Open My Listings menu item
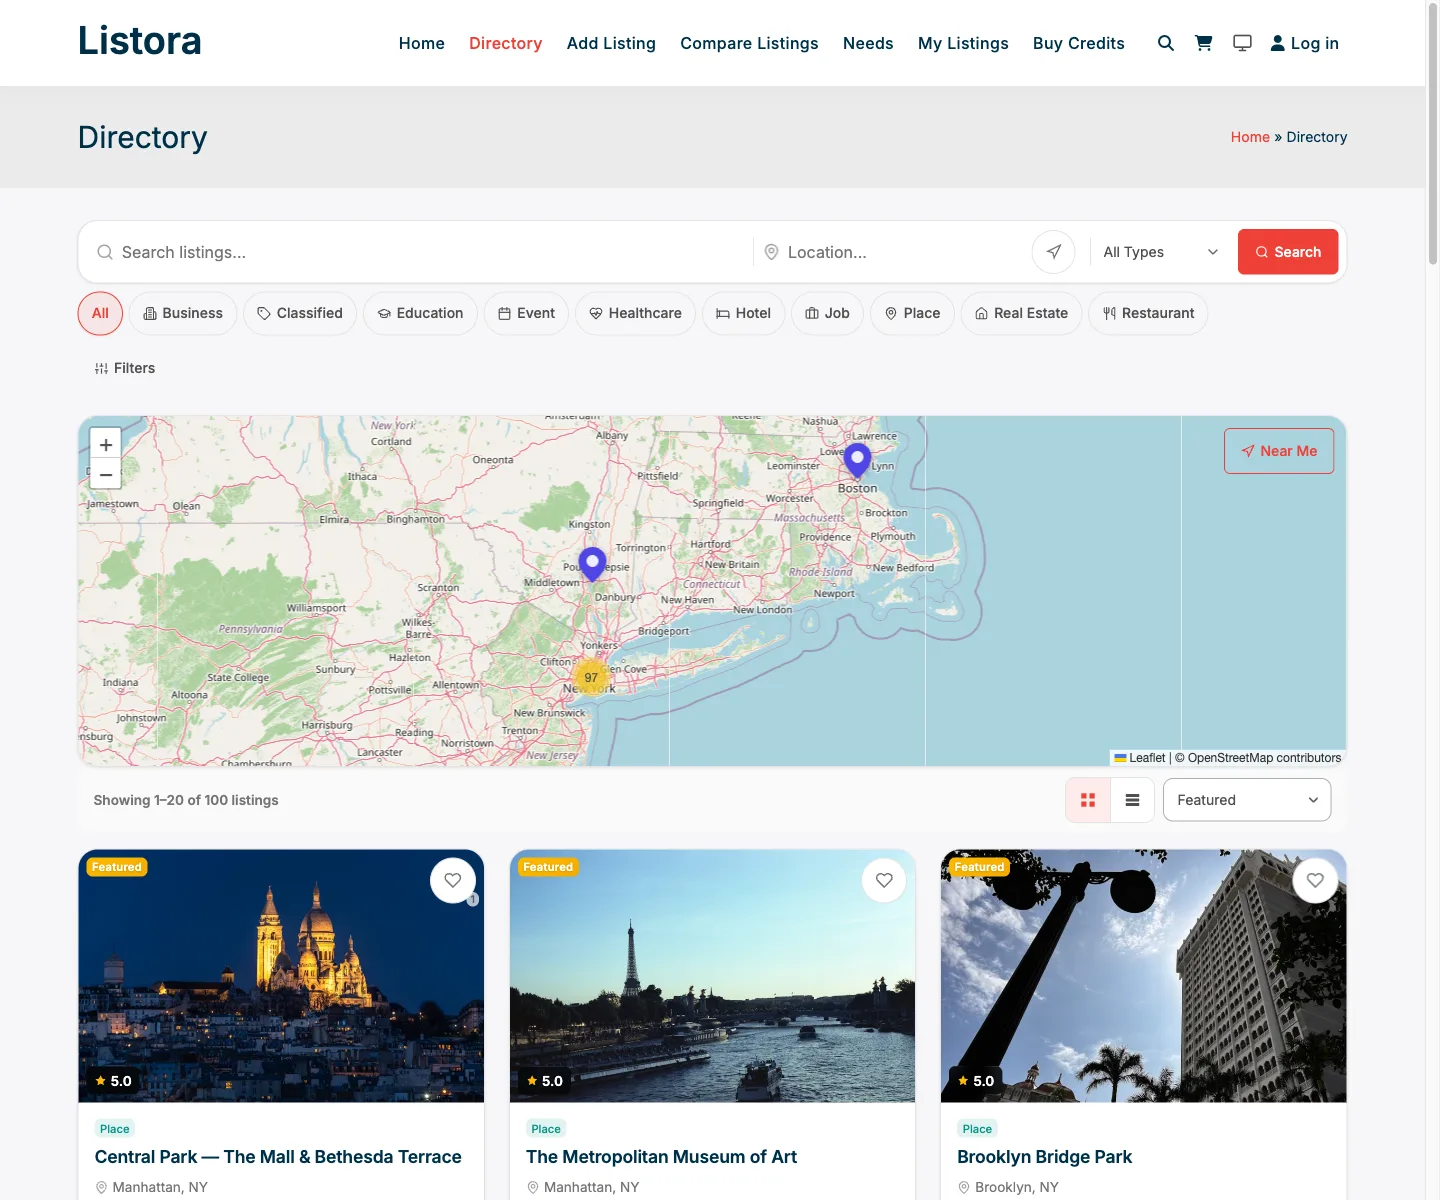Screen dimensions: 1440x1200 tap(963, 43)
